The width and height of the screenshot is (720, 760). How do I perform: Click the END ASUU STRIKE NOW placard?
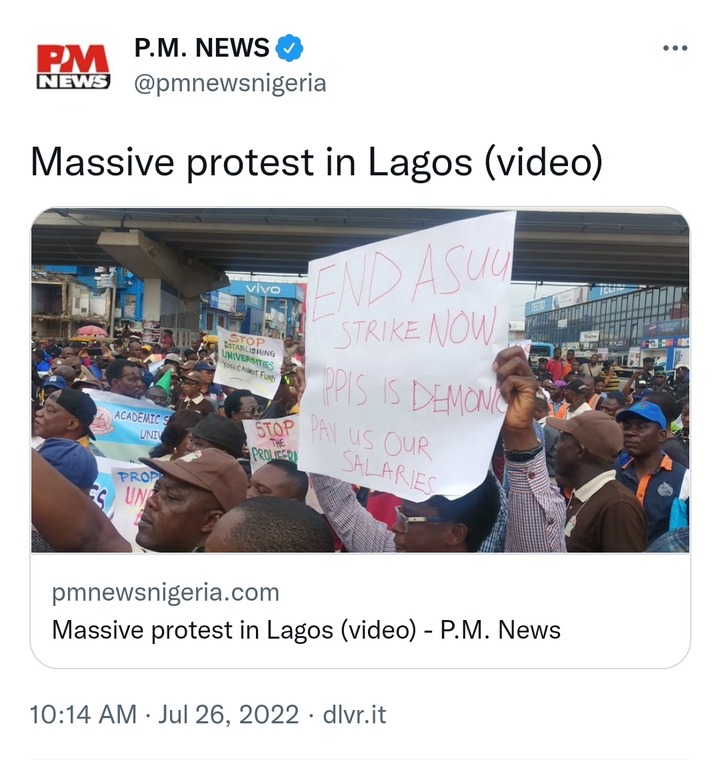[406, 356]
